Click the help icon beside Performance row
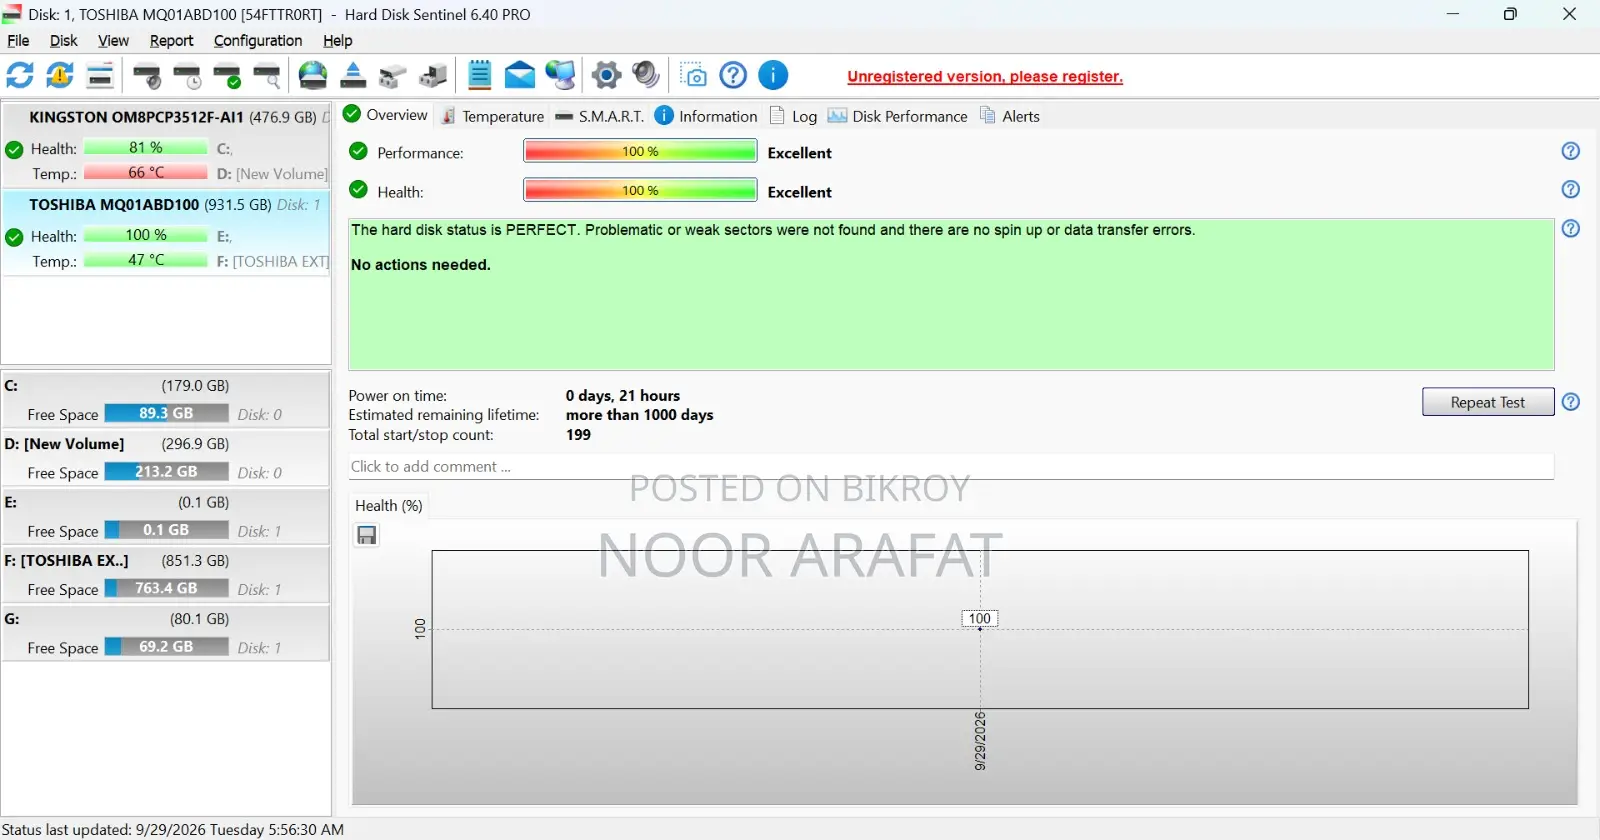This screenshot has width=1600, height=840. coord(1571,151)
